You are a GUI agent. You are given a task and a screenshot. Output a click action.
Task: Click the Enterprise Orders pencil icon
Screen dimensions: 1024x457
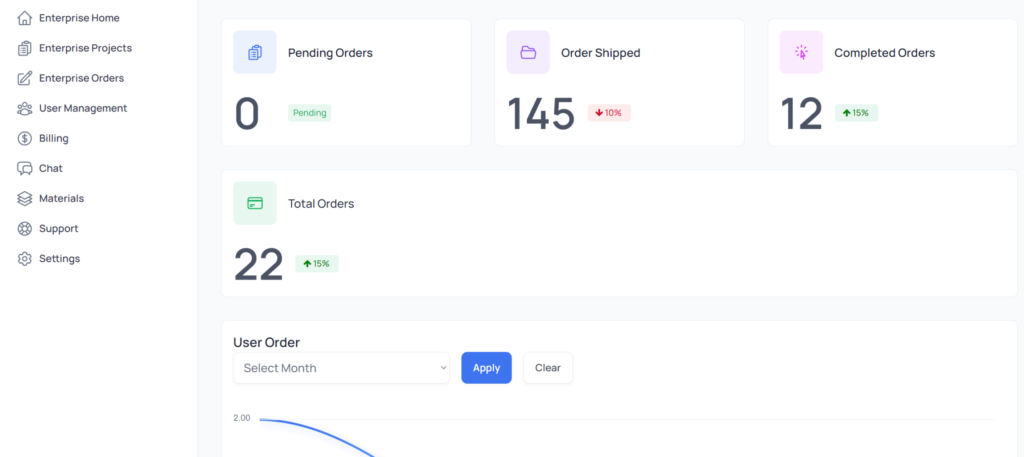tap(25, 78)
